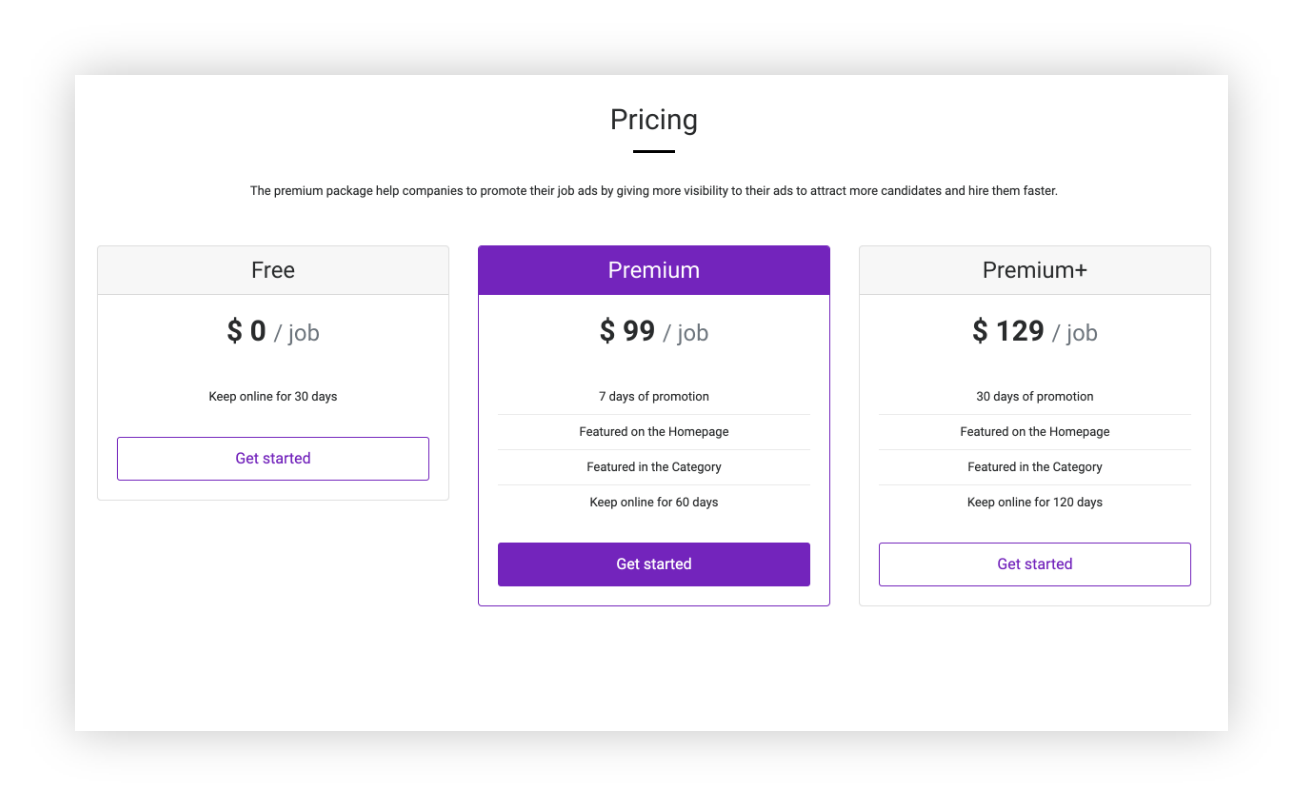The height and width of the screenshot is (806, 1303).
Task: Click the Pricing page heading
Action: pos(654,120)
